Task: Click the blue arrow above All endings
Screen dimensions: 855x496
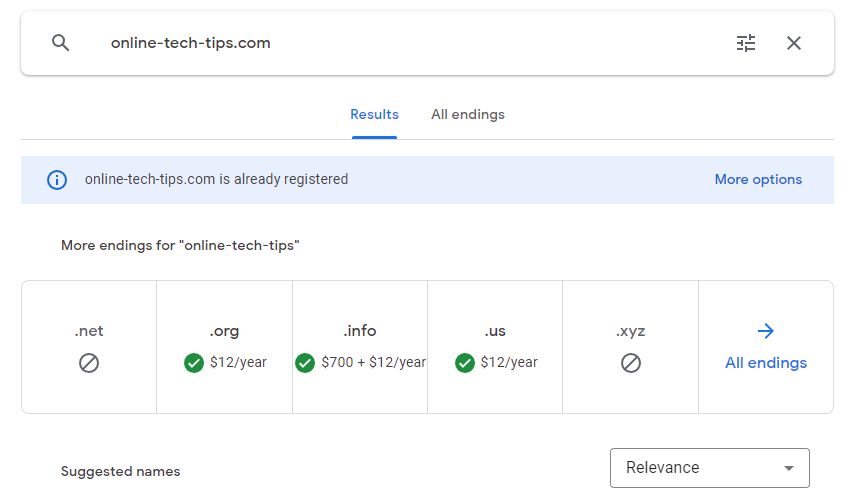Action: pyautogui.click(x=766, y=331)
